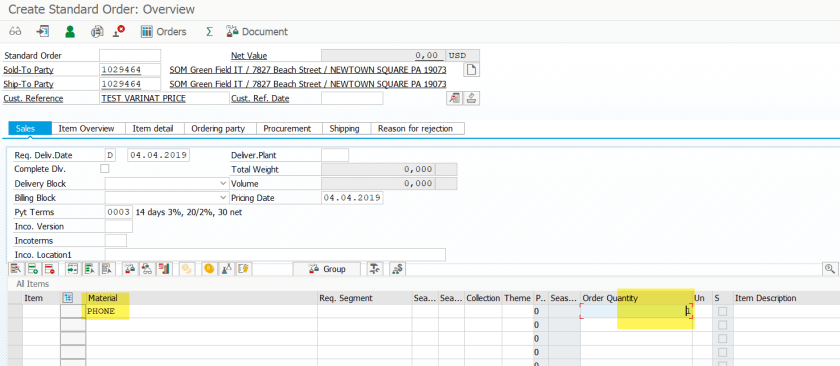Click the item hierarchy display icon
Viewport: 840px width, 366px height.
(x=146, y=268)
